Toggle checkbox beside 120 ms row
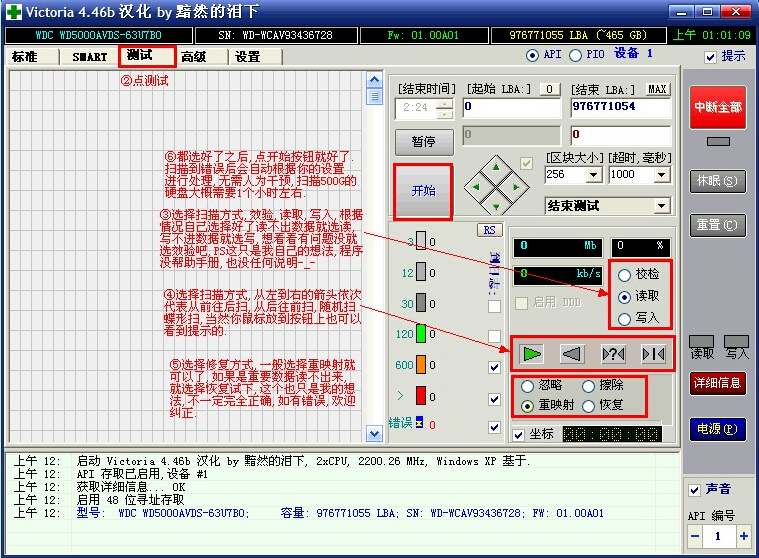The height and width of the screenshot is (558, 759). click(x=494, y=336)
